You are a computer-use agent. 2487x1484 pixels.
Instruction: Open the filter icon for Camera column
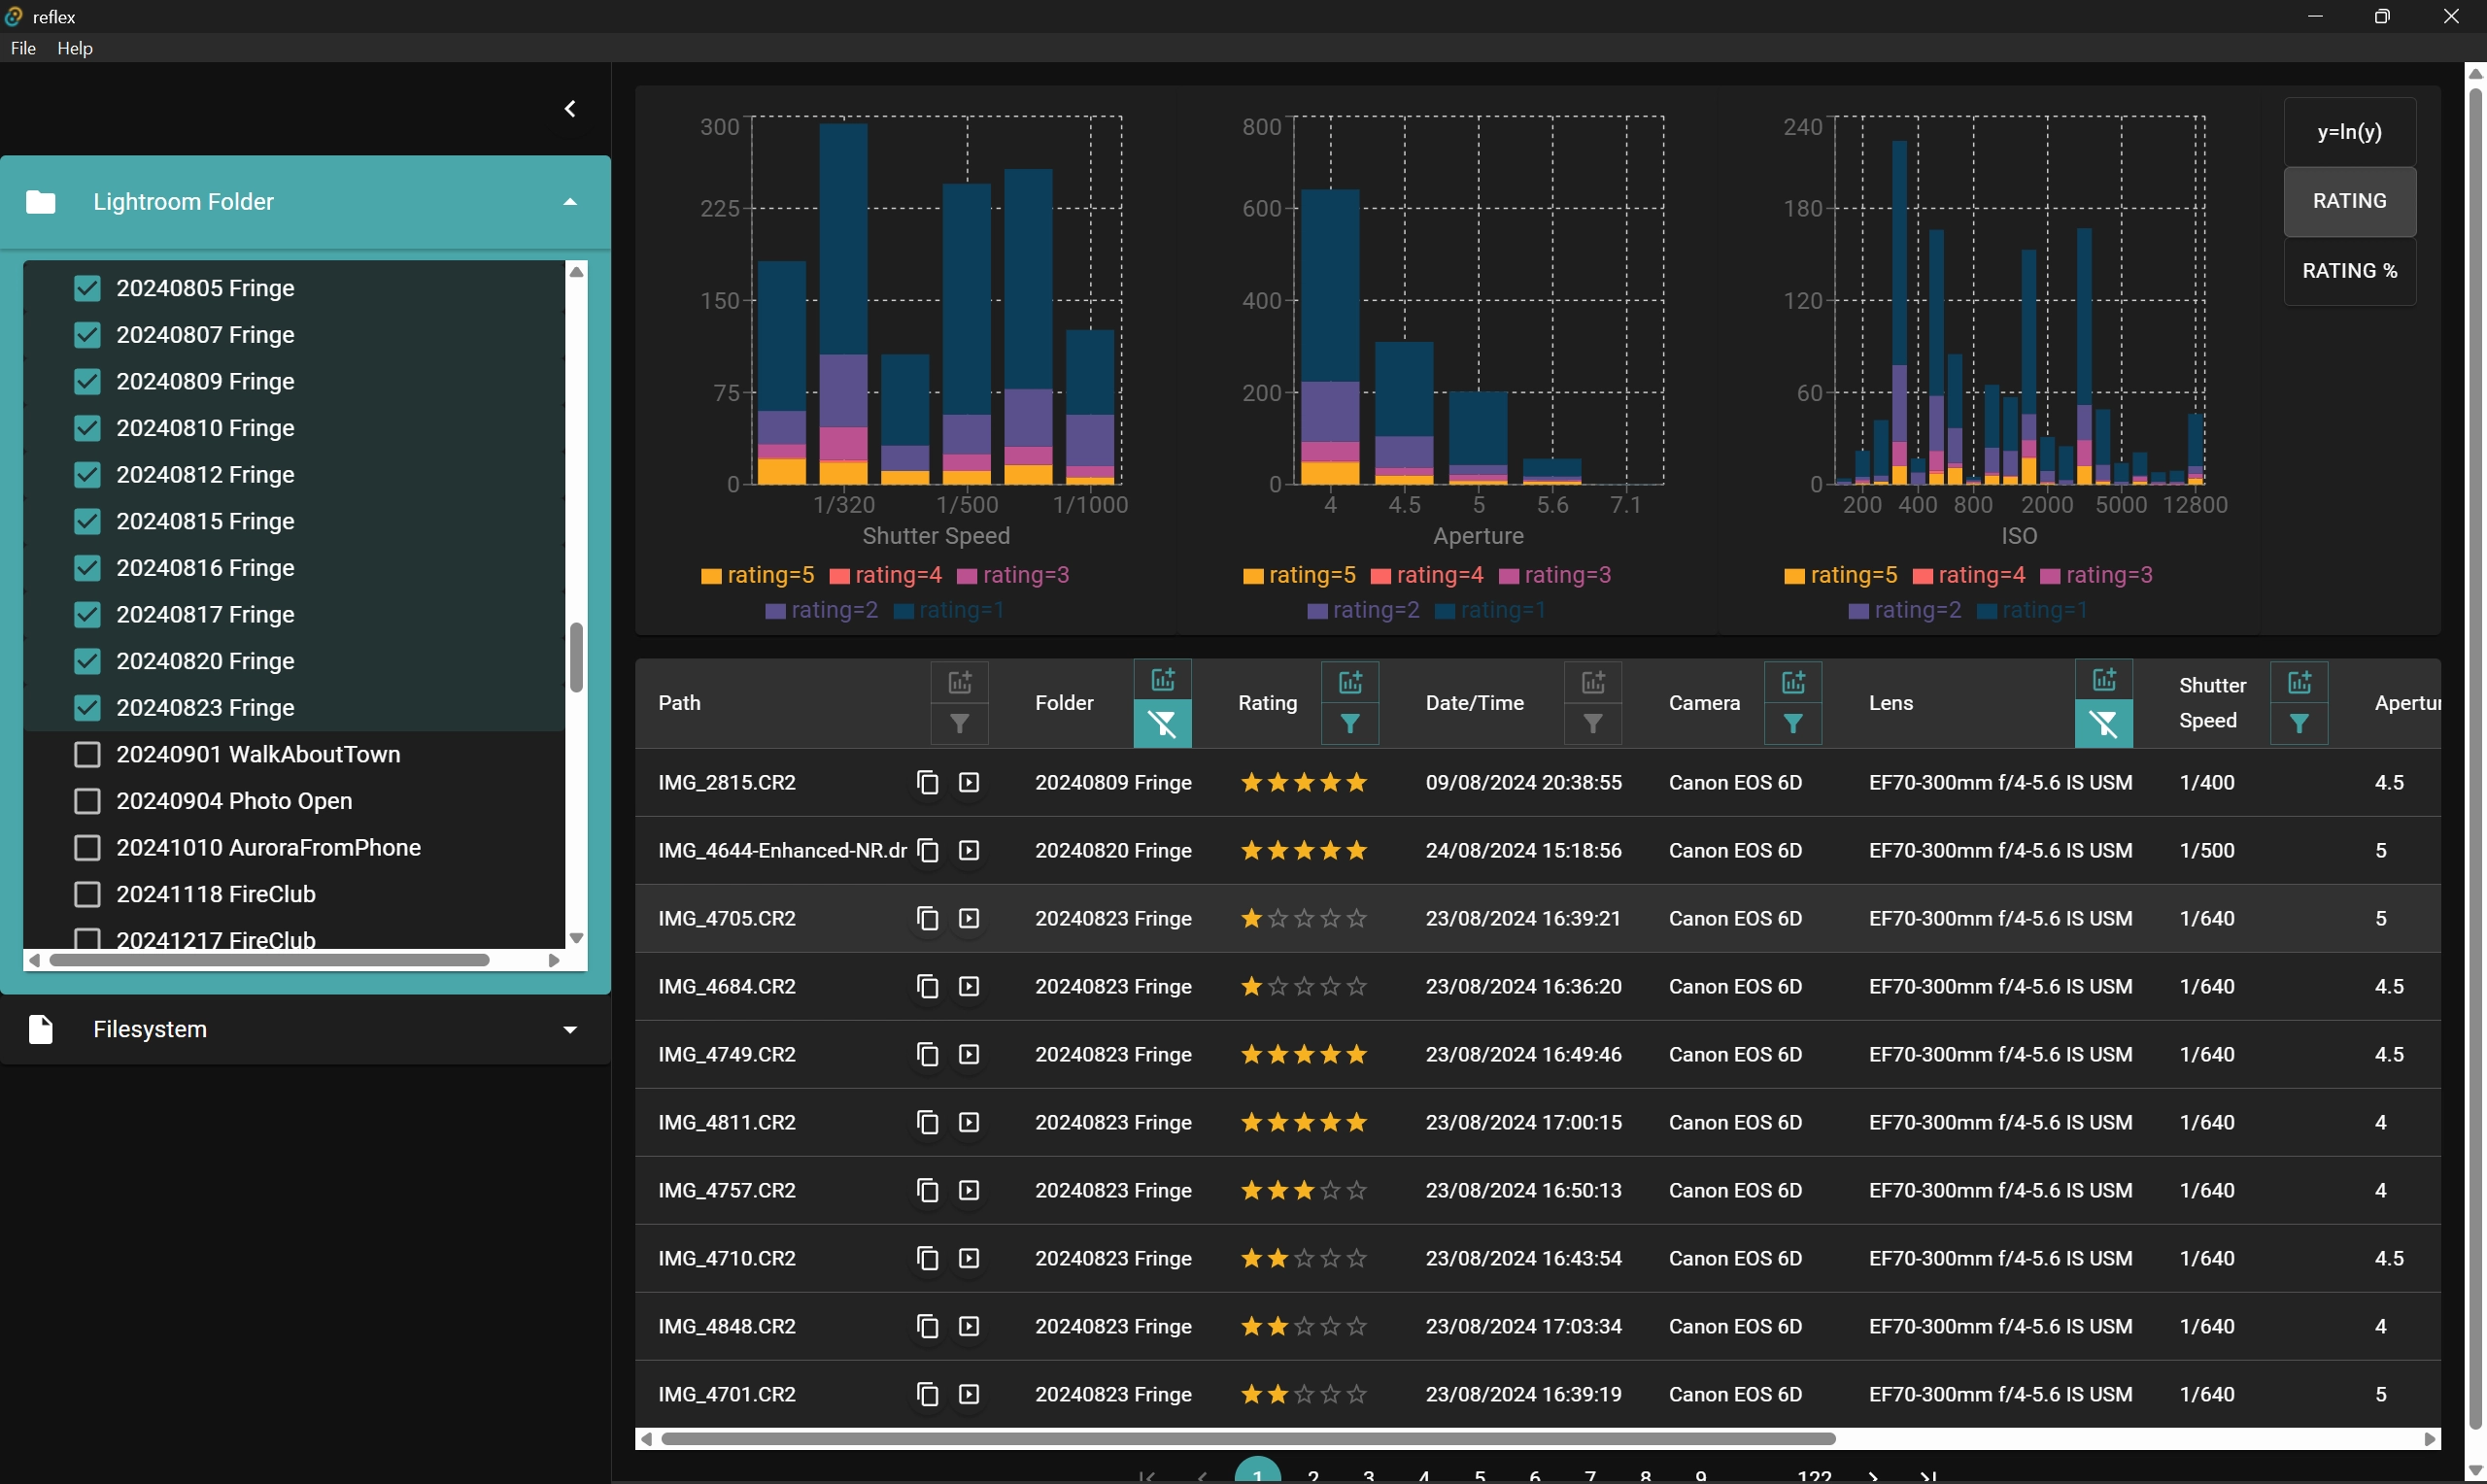(x=1792, y=724)
